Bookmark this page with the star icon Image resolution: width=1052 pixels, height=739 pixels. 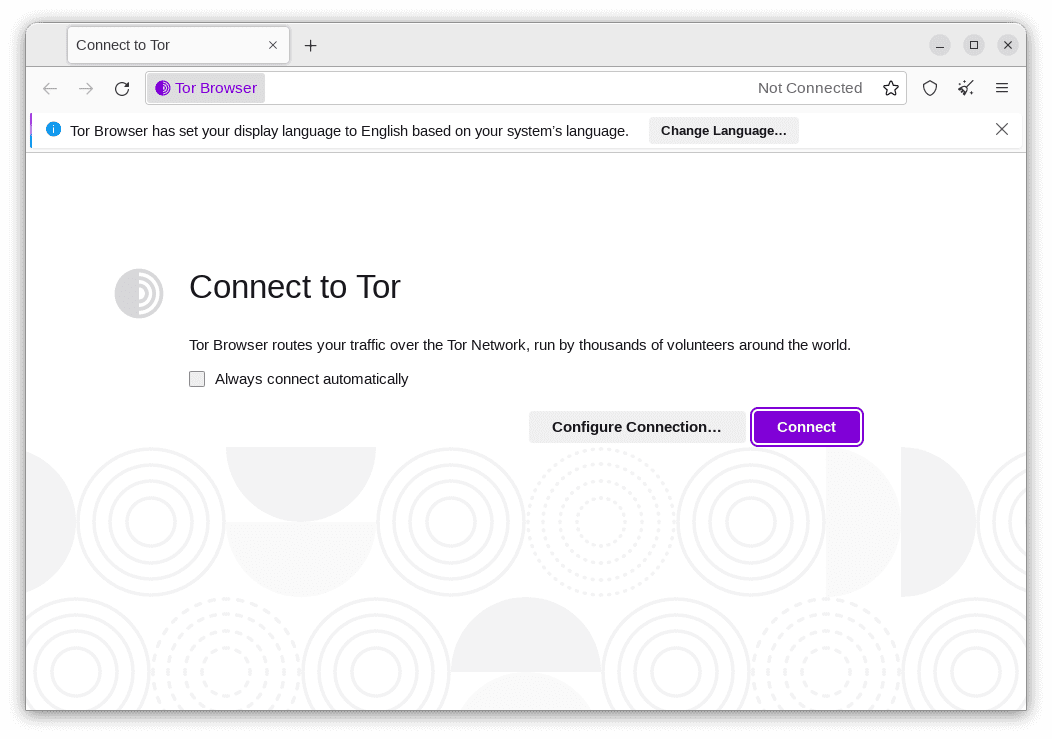[891, 88]
